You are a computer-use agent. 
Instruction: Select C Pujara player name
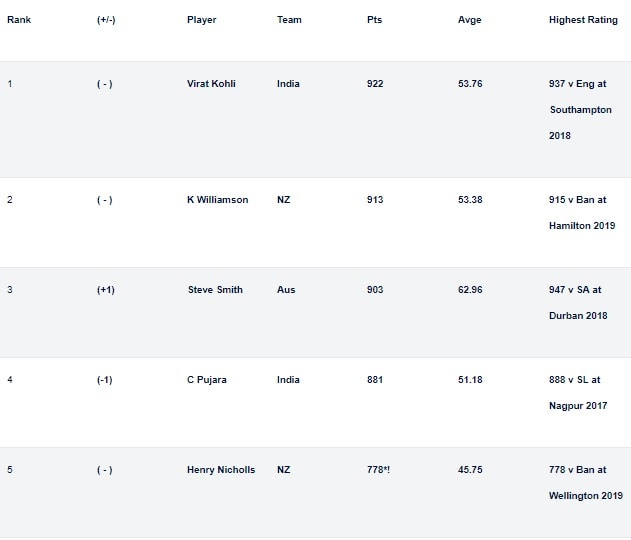click(207, 380)
